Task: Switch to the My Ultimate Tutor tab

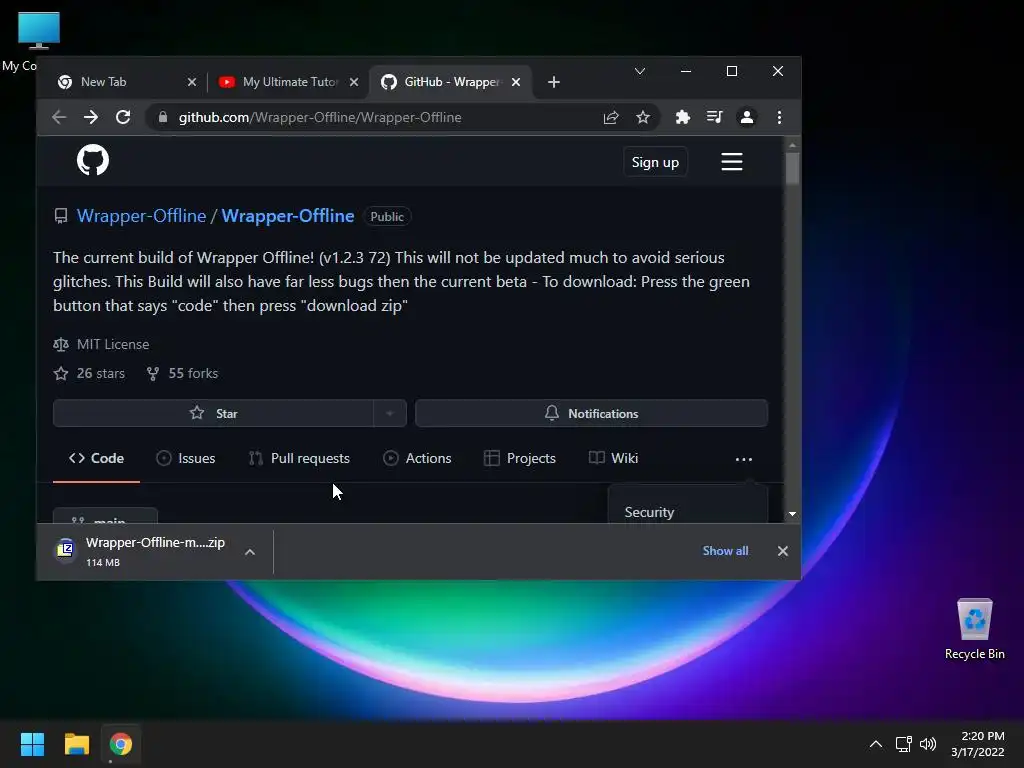Action: tap(289, 82)
